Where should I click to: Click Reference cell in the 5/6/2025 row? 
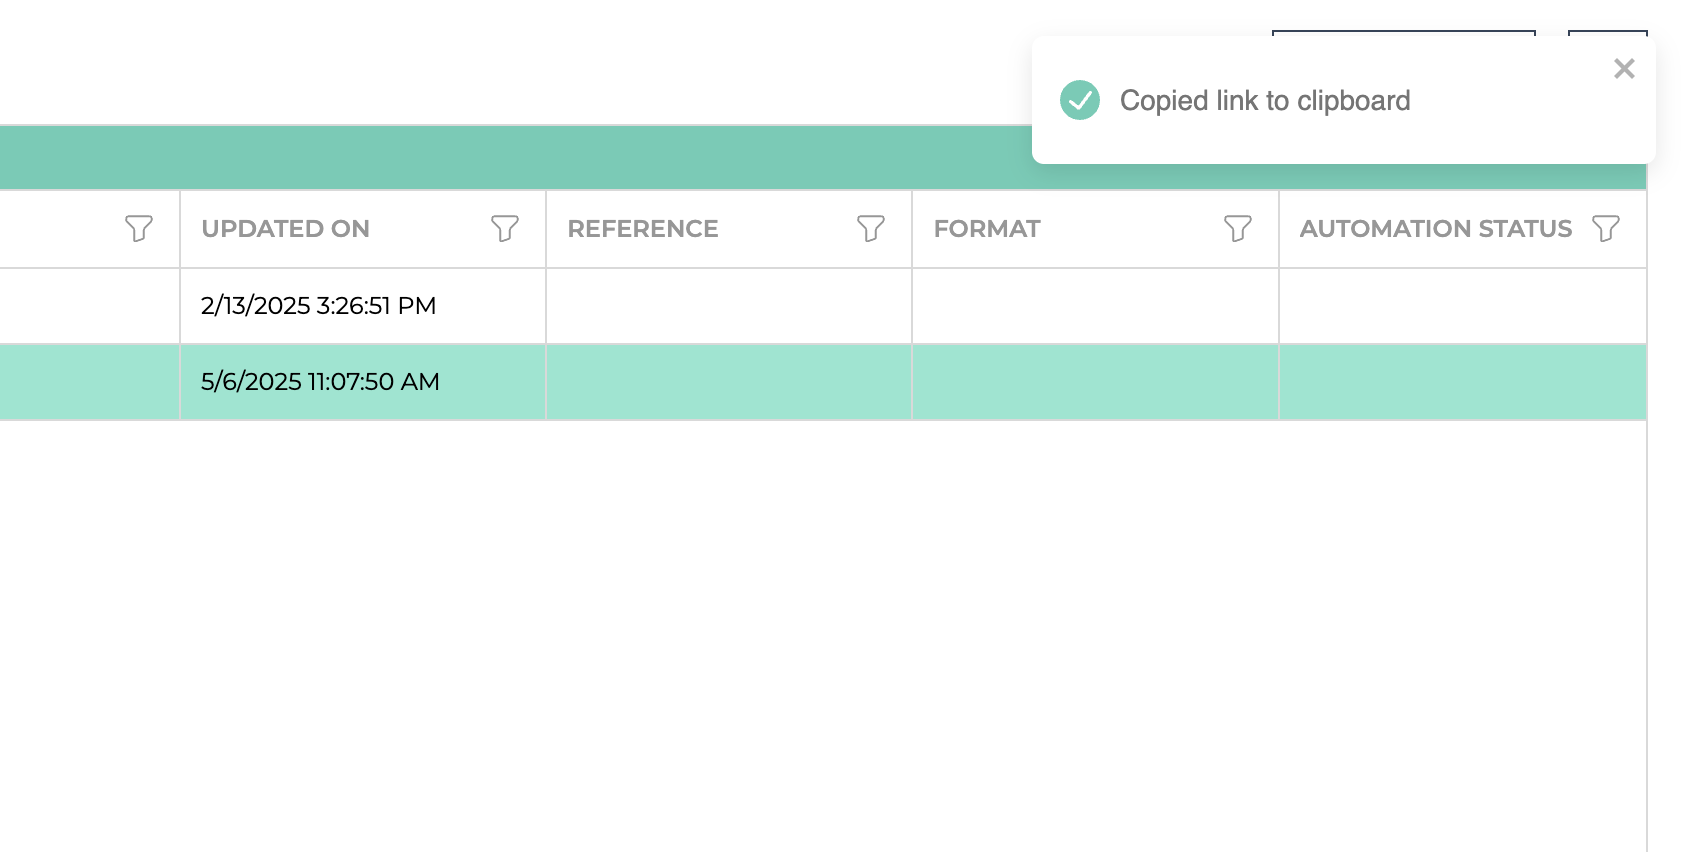[x=728, y=382]
